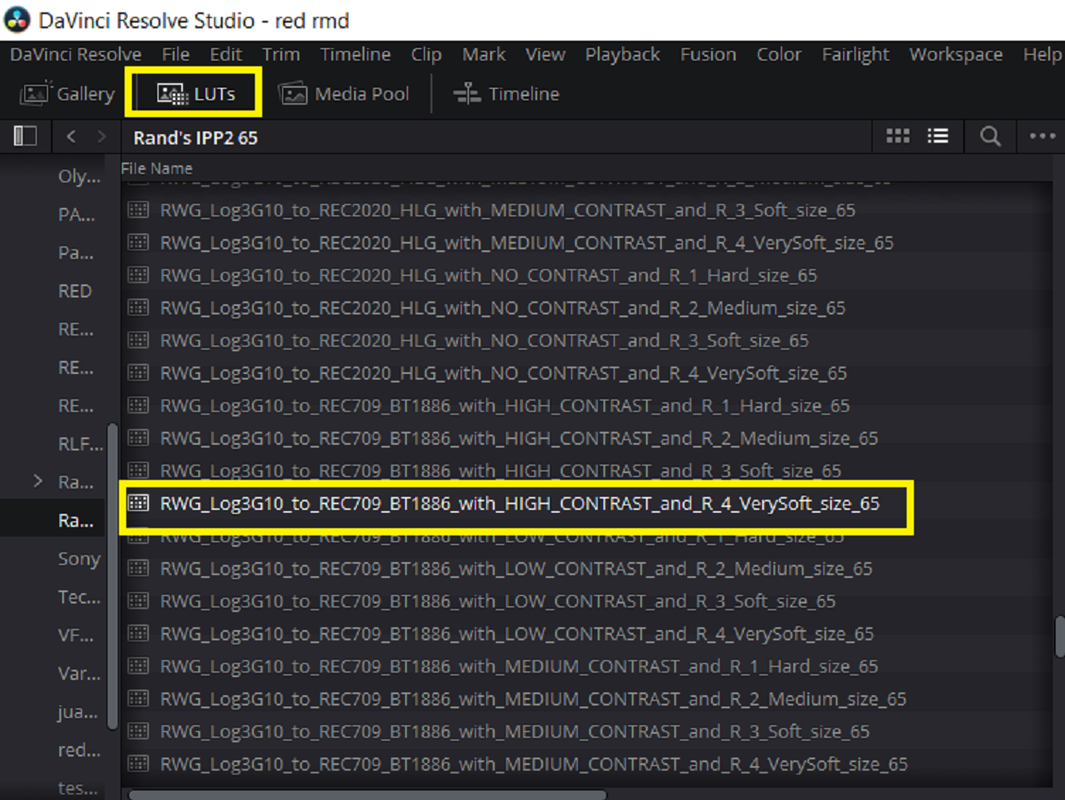Open the View menu

click(x=545, y=54)
